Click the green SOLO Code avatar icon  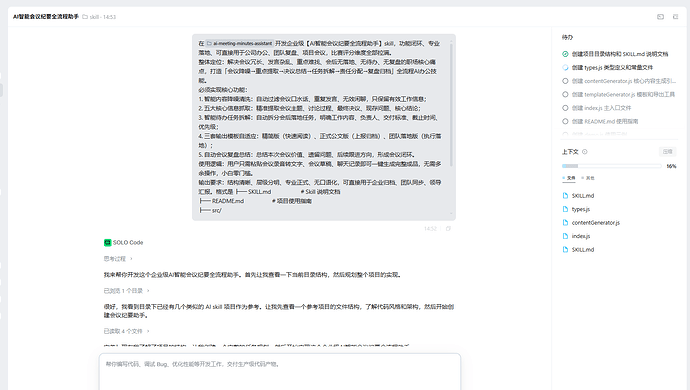pyautogui.click(x=107, y=243)
